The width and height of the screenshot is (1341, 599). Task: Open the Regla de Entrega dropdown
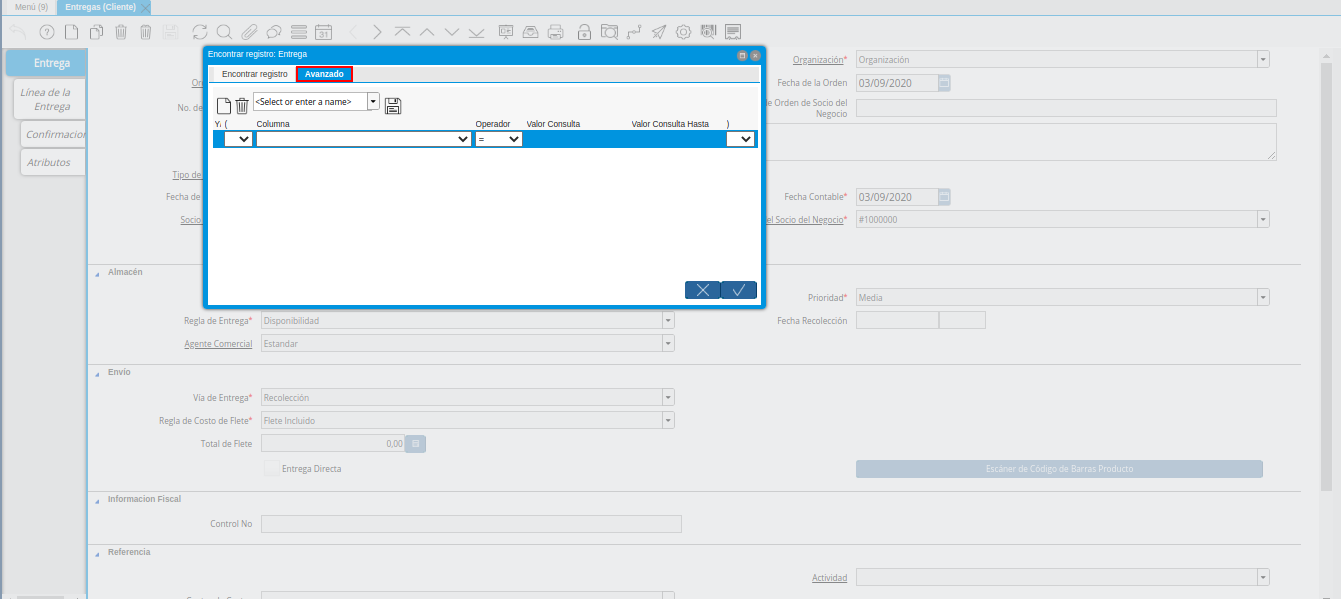[x=668, y=320]
